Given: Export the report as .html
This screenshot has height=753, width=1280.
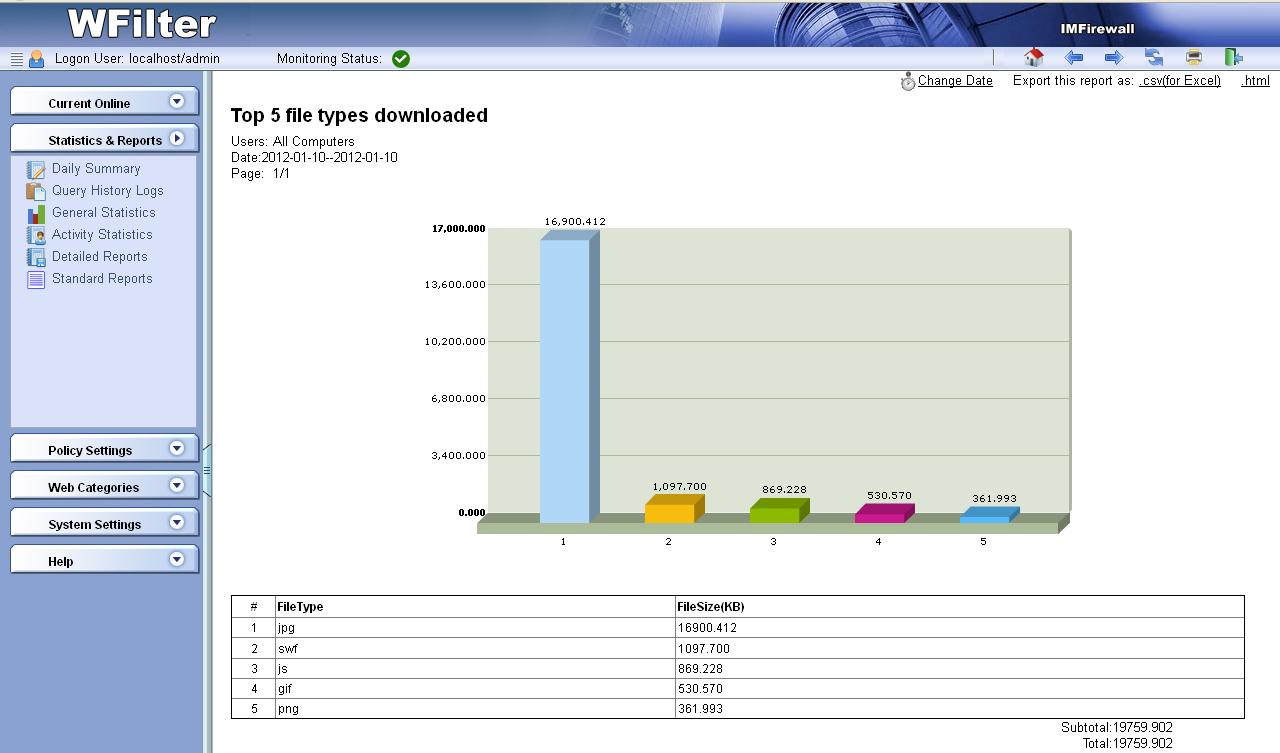Looking at the screenshot, I should [x=1255, y=81].
